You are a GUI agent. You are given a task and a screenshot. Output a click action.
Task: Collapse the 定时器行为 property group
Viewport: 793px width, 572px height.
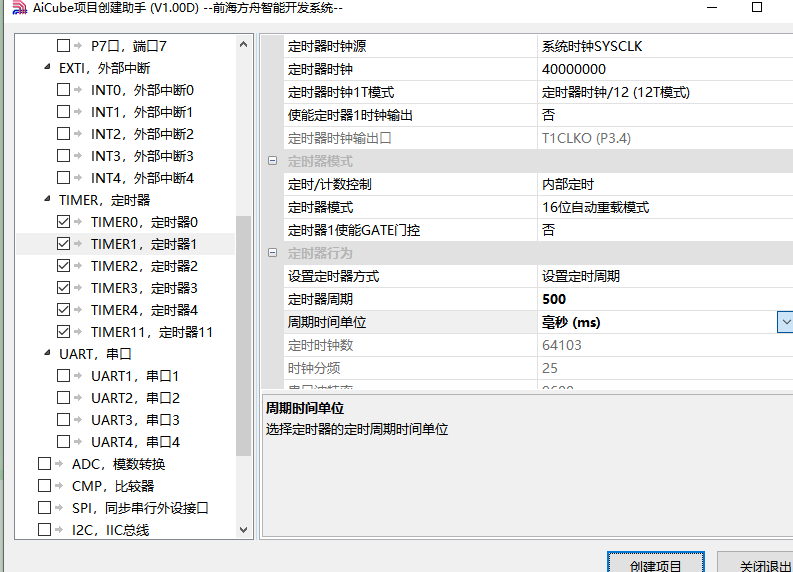click(x=272, y=253)
